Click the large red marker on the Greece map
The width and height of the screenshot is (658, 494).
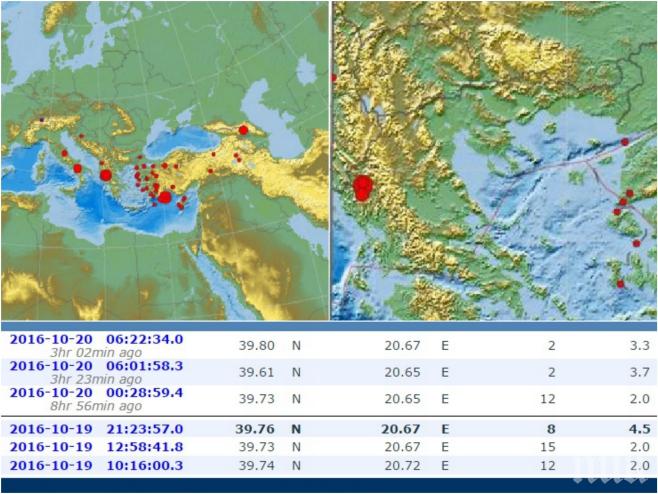click(362, 187)
